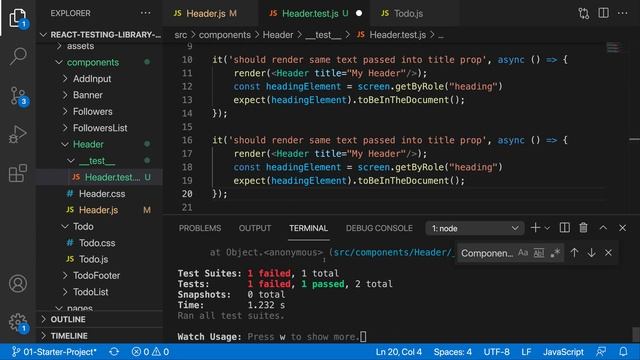This screenshot has height=360, width=640.
Task: Toggle Match Whole Word in terminal find
Action: point(539,253)
